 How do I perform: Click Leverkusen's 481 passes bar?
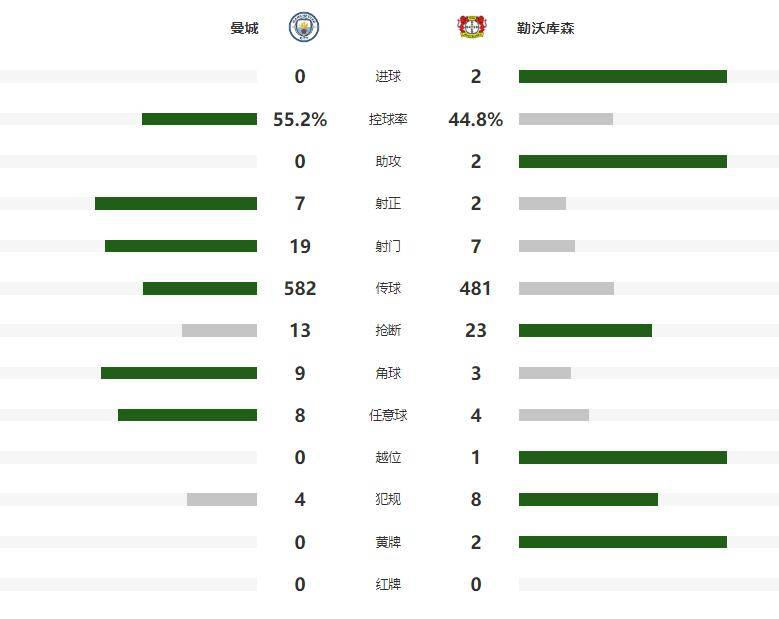[x=566, y=289]
